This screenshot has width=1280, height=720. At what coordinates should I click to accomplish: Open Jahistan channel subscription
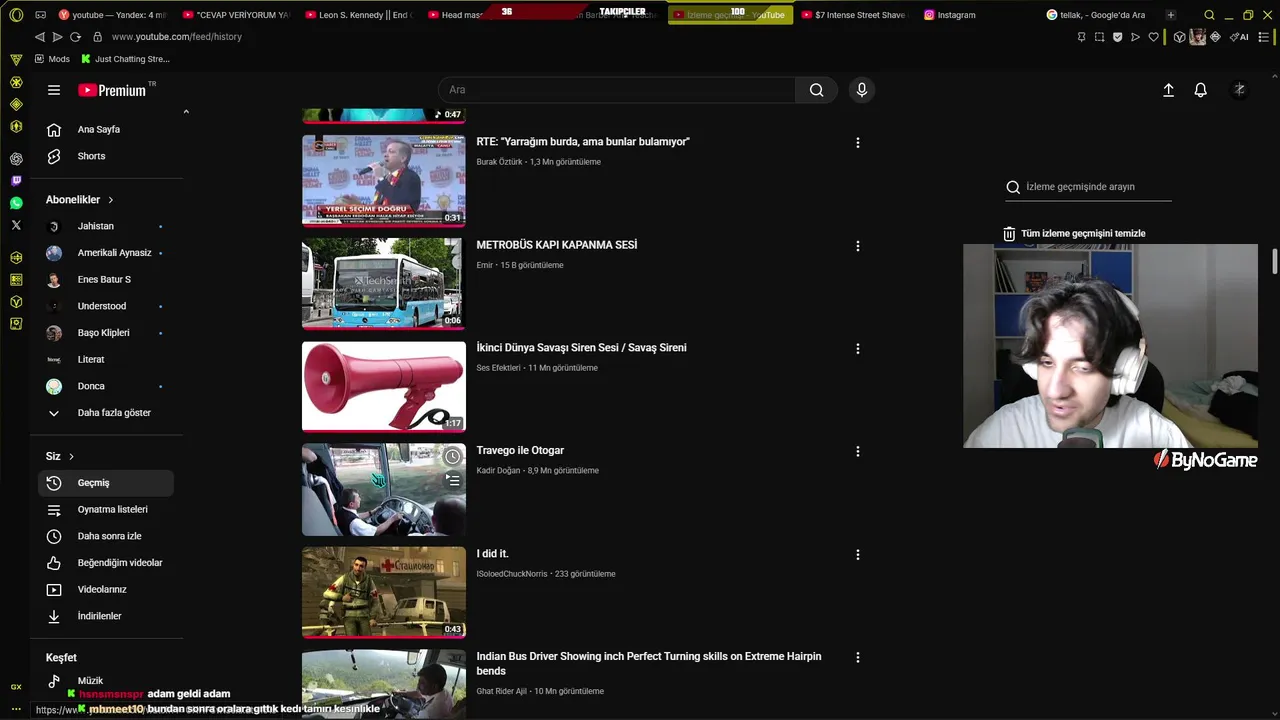pyautogui.click(x=105, y=226)
